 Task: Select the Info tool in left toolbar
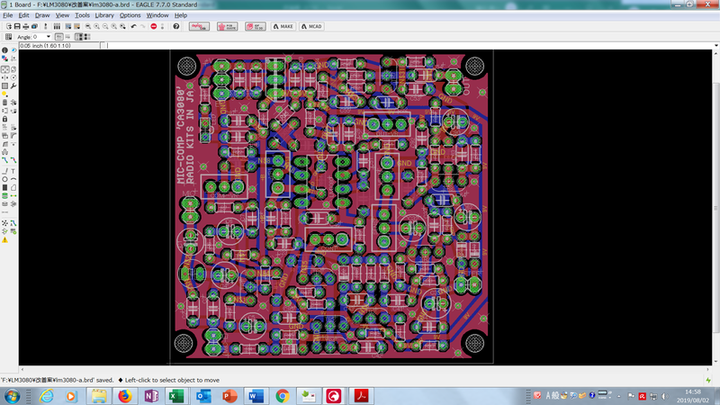[x=4, y=52]
